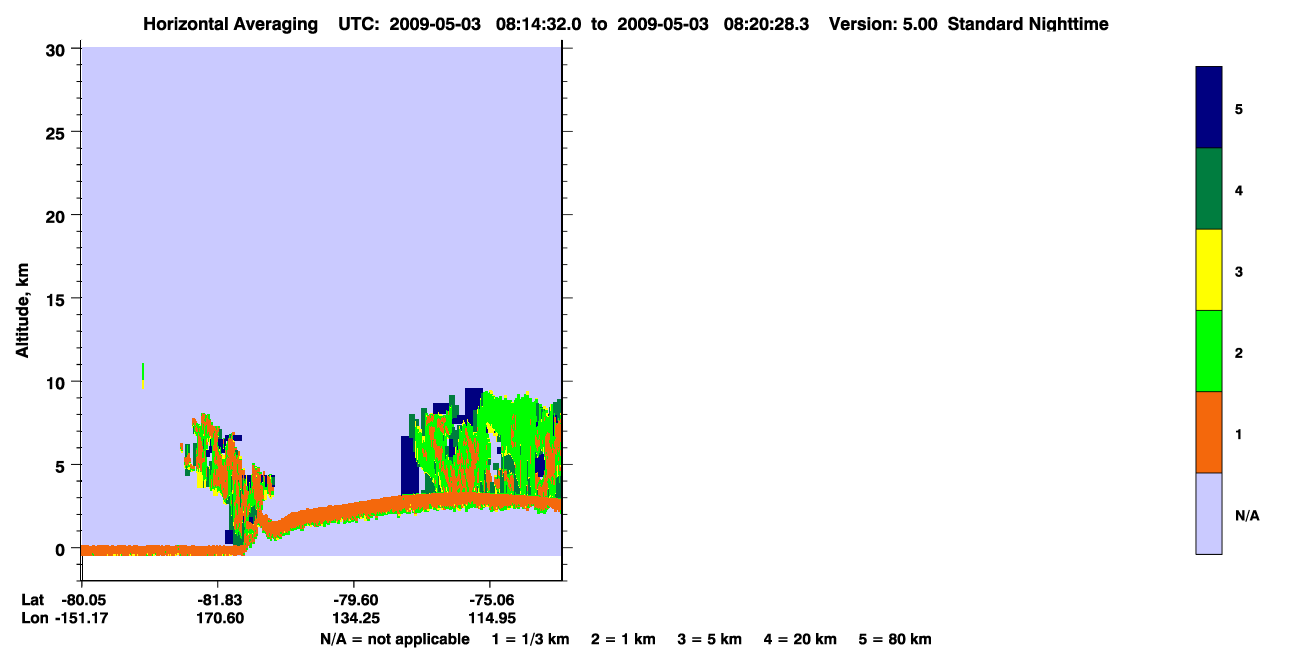Click the latitude value -75.06
Image resolution: width=1300 pixels, height=667 pixels.
click(490, 599)
